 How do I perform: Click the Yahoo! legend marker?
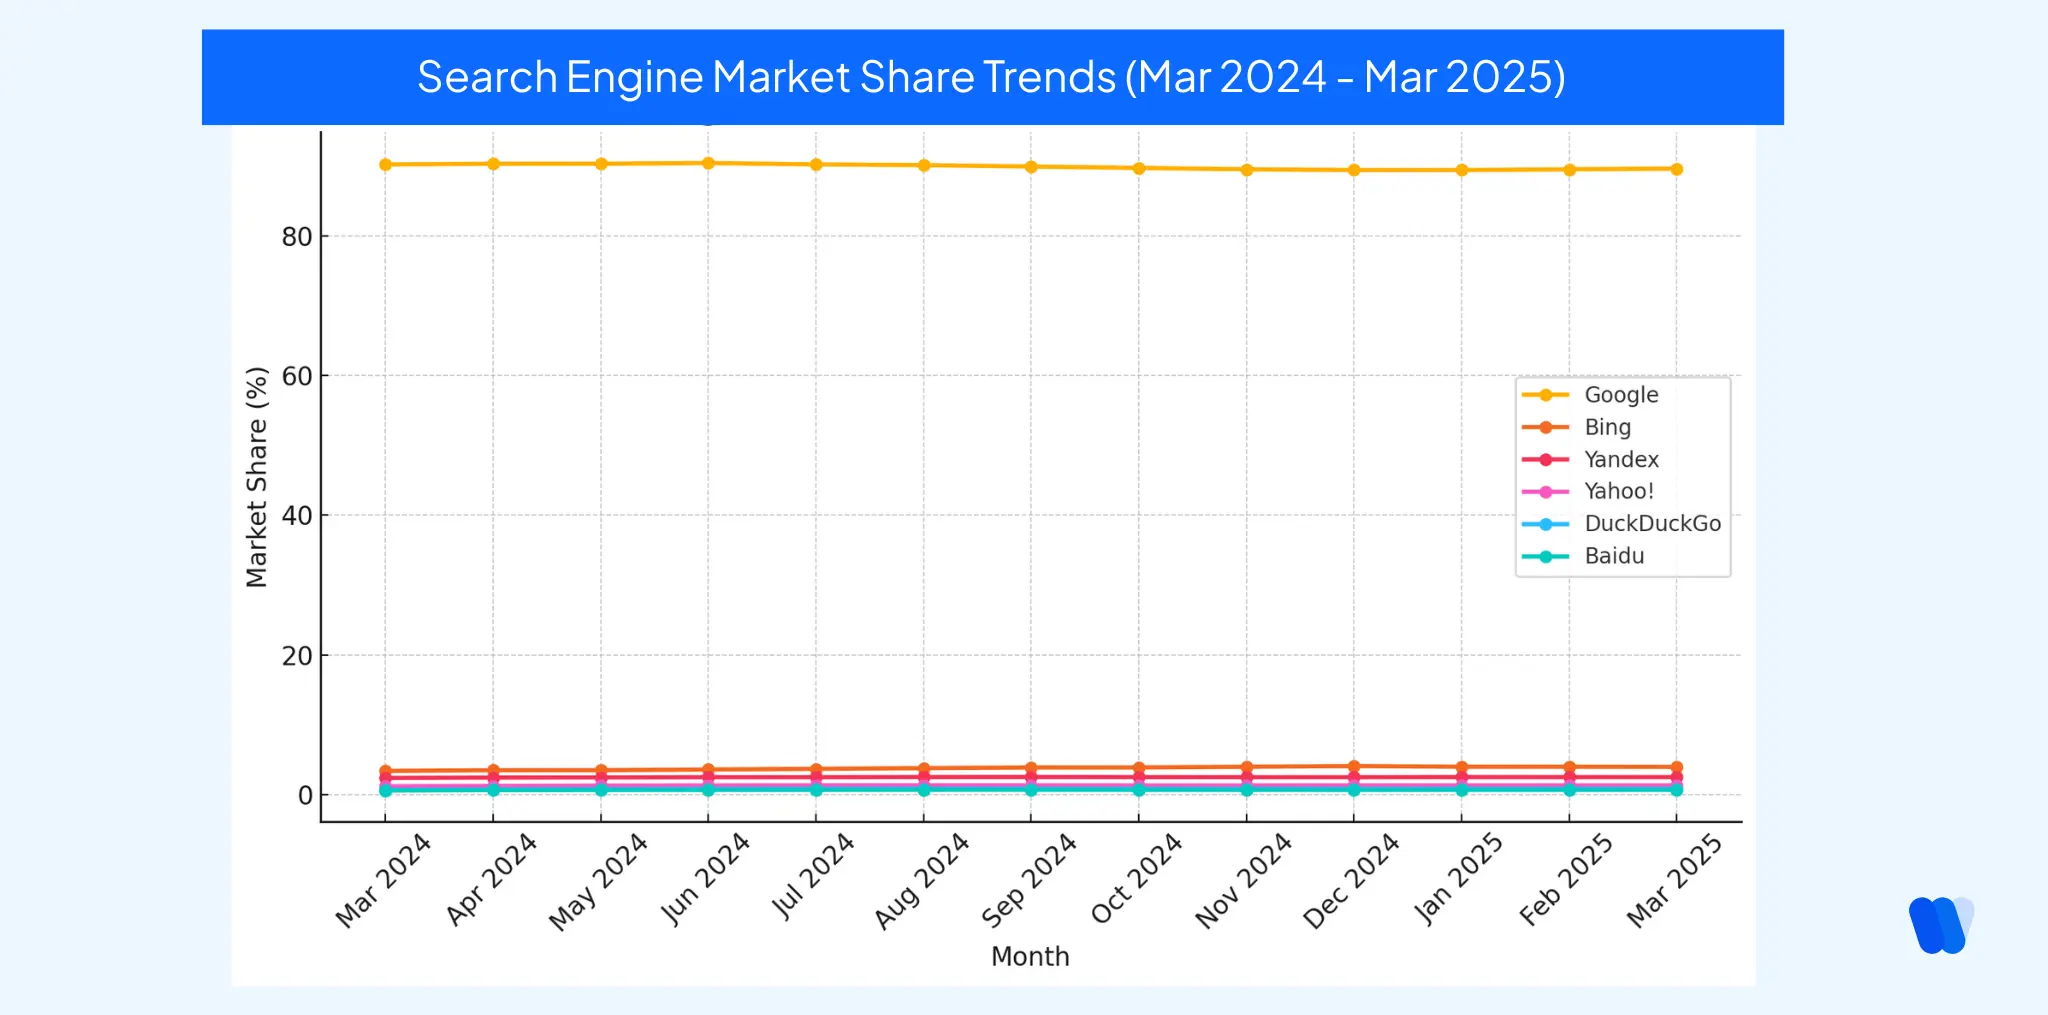pos(1545,492)
